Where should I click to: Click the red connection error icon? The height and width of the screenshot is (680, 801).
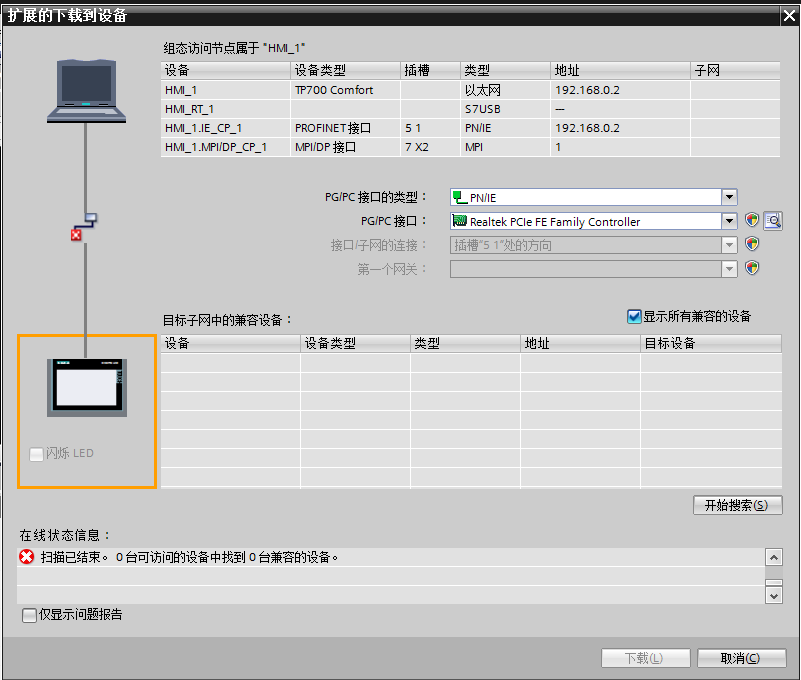tap(76, 235)
